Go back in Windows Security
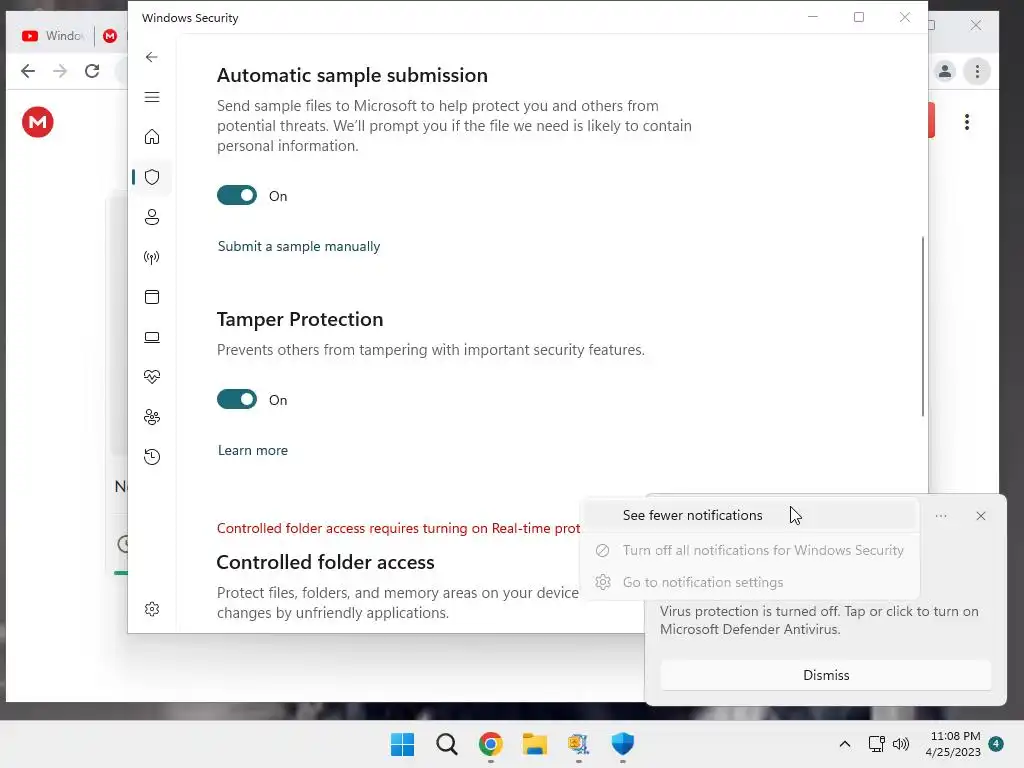This screenshot has height=768, width=1024. [x=152, y=57]
